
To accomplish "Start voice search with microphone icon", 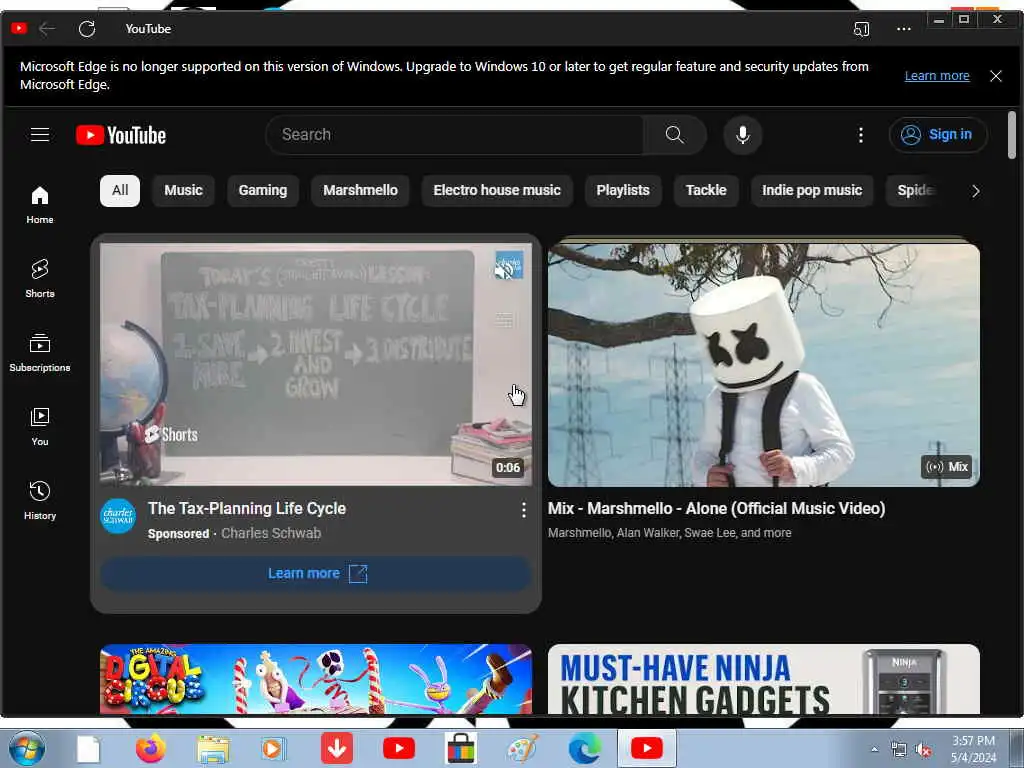I will (x=743, y=135).
